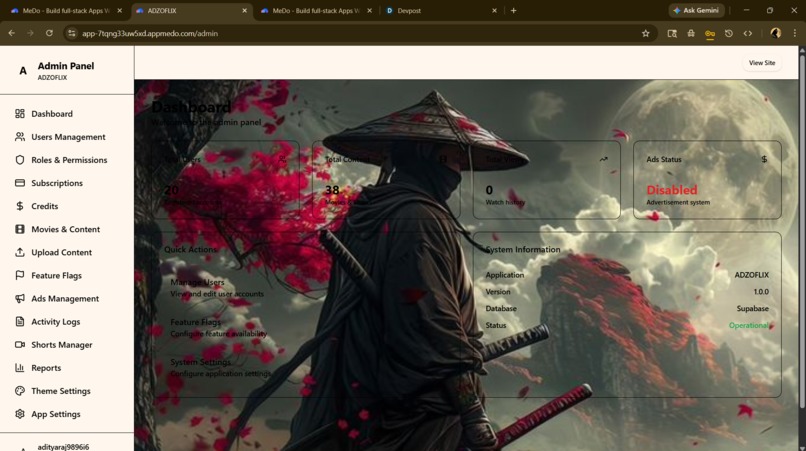Click the trend arrow icon in views card
Viewport: 806px width, 451px height.
pos(603,159)
